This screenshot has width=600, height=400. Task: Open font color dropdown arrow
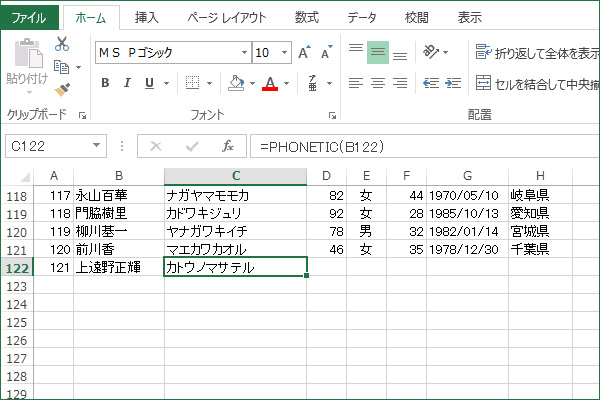[286, 83]
